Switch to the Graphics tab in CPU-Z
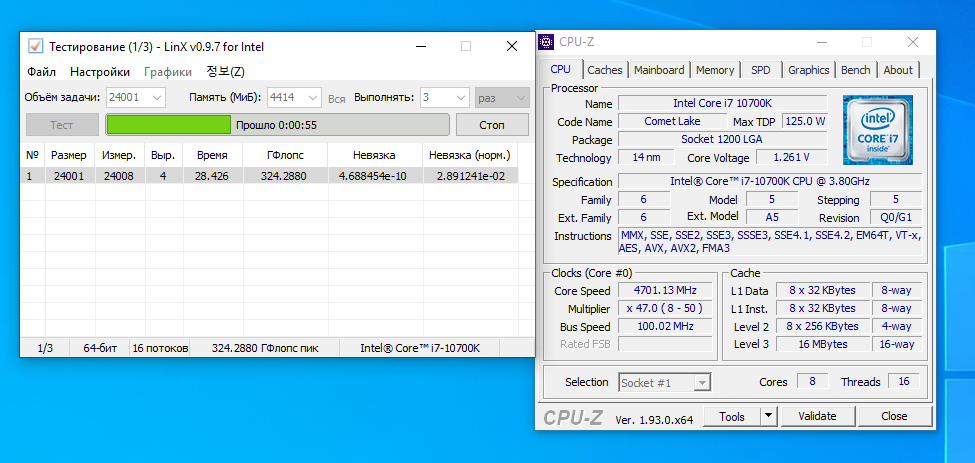The width and height of the screenshot is (975, 463). click(x=808, y=70)
